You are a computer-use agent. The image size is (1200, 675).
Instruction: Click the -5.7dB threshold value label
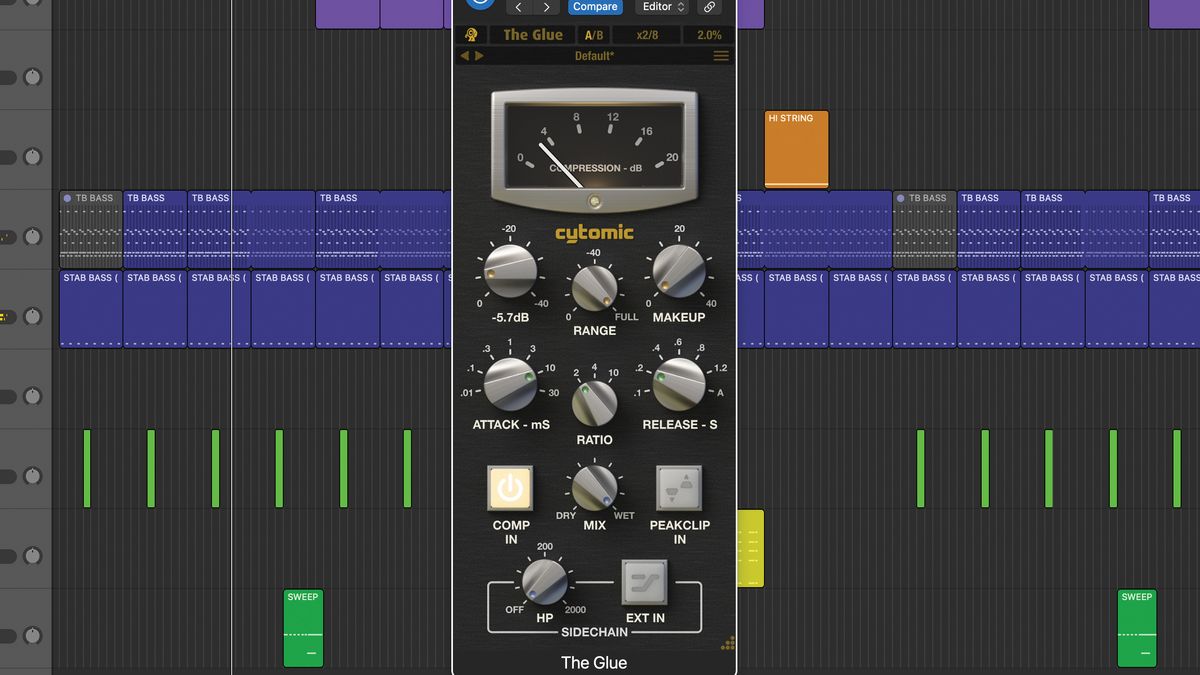tap(510, 318)
